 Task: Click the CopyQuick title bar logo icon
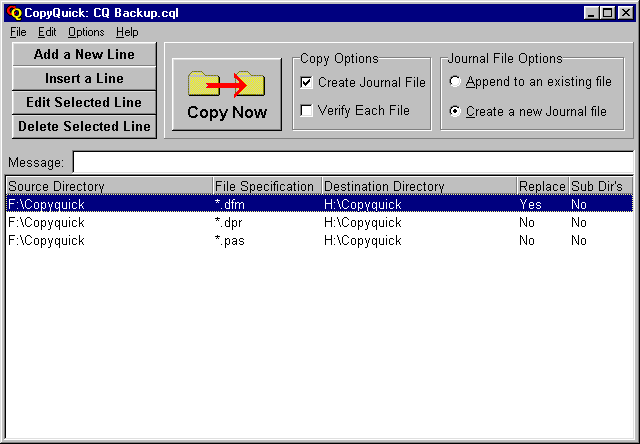pyautogui.click(x=14, y=13)
